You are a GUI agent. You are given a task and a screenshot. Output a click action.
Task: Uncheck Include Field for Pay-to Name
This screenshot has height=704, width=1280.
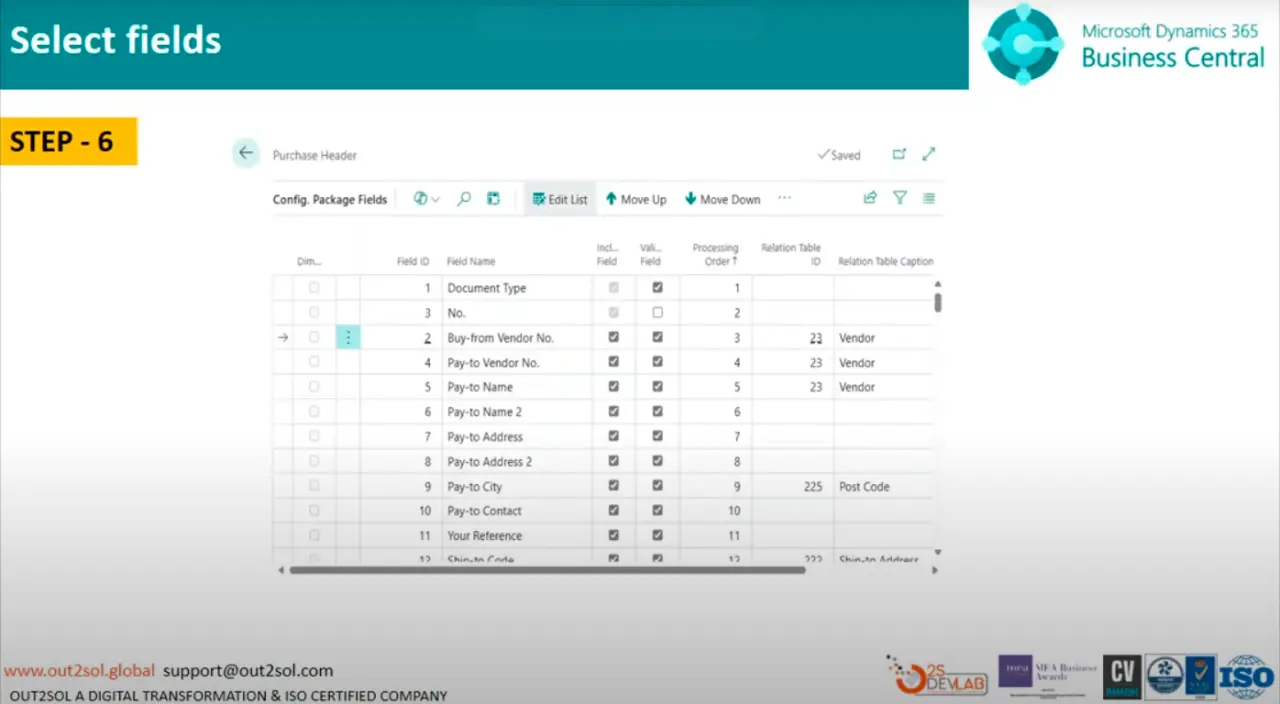(x=614, y=387)
